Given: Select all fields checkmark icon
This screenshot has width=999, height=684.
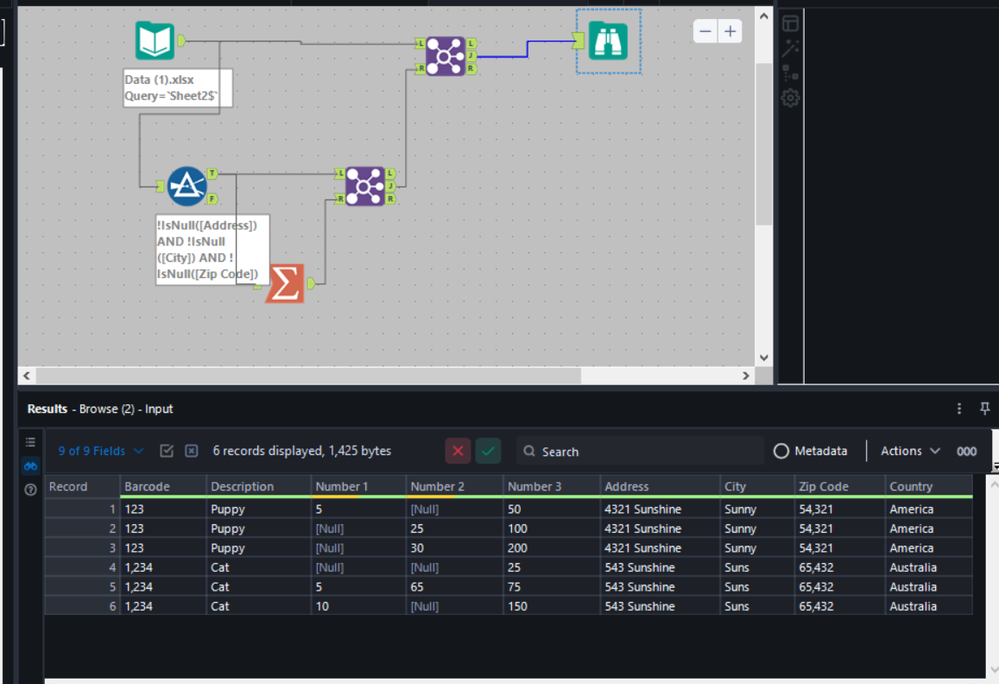Looking at the screenshot, I should pyautogui.click(x=167, y=451).
